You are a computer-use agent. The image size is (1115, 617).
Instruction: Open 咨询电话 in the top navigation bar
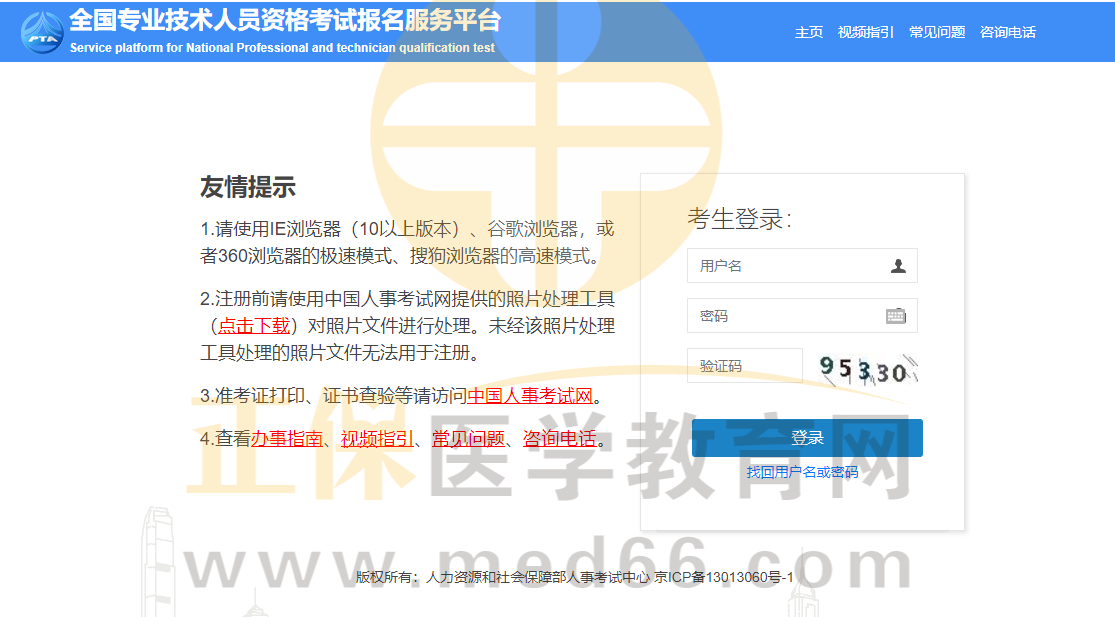[1007, 32]
